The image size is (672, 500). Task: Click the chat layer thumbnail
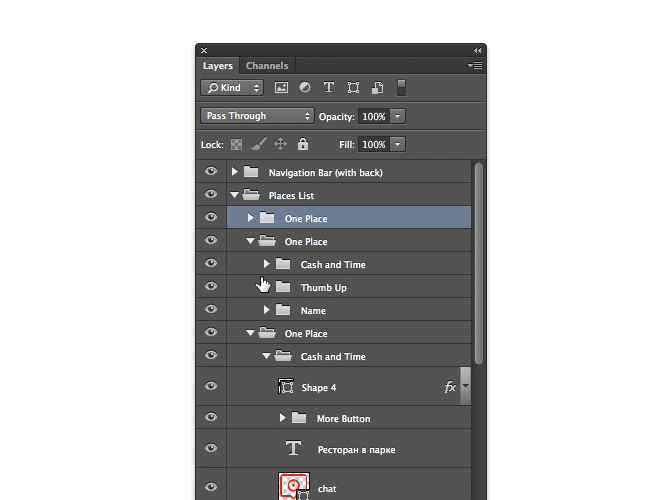coord(292,488)
